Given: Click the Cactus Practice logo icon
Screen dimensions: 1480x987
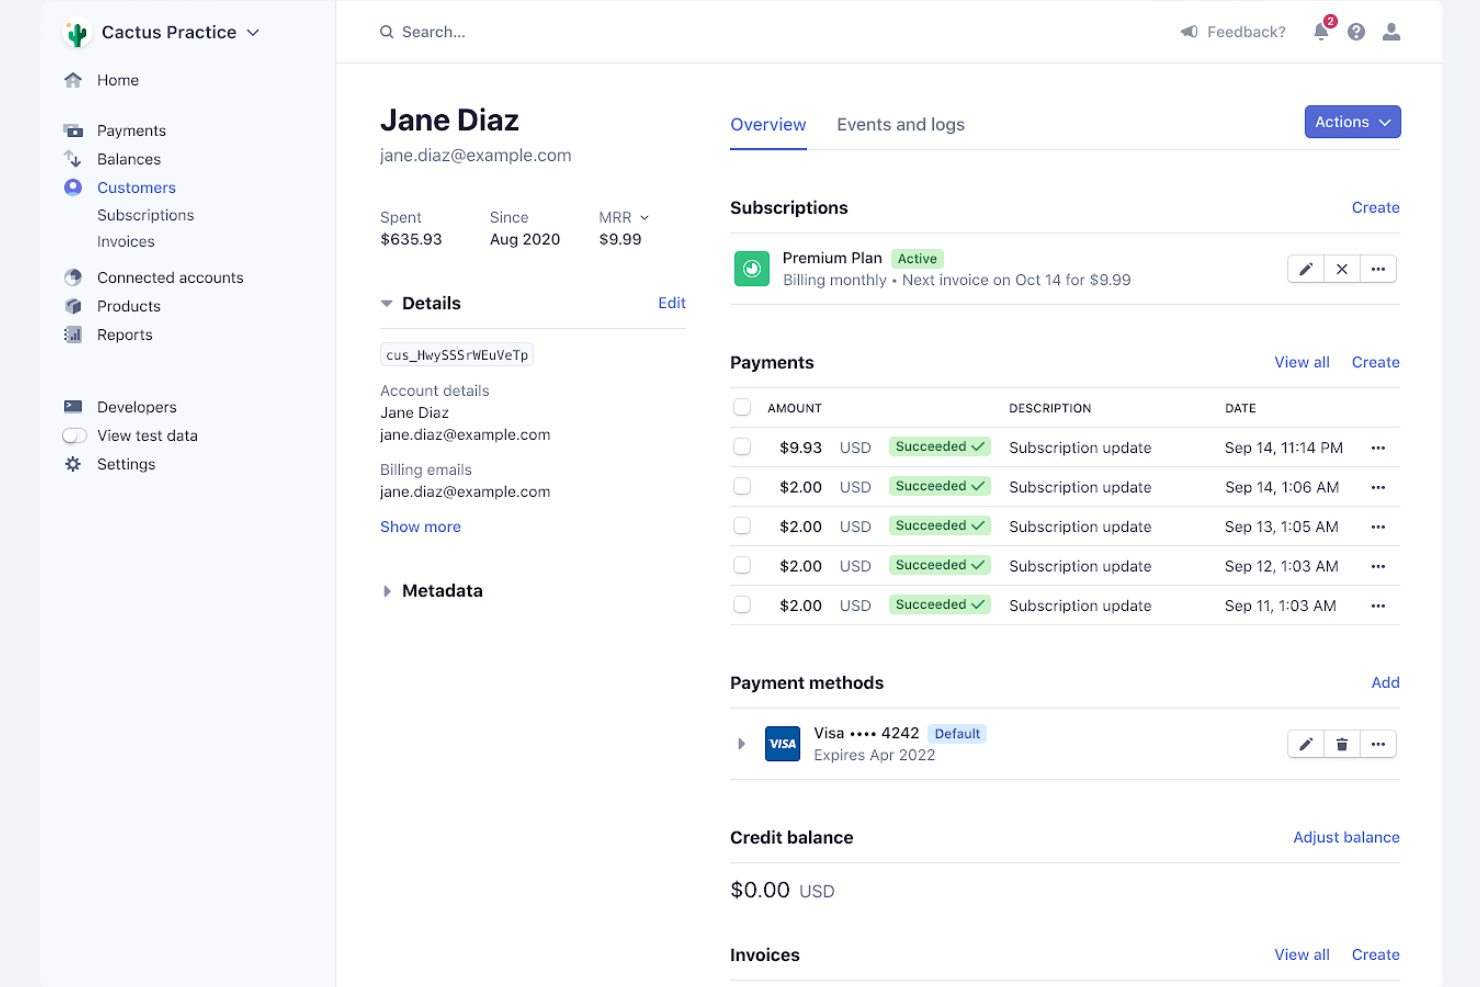Looking at the screenshot, I should (x=76, y=33).
